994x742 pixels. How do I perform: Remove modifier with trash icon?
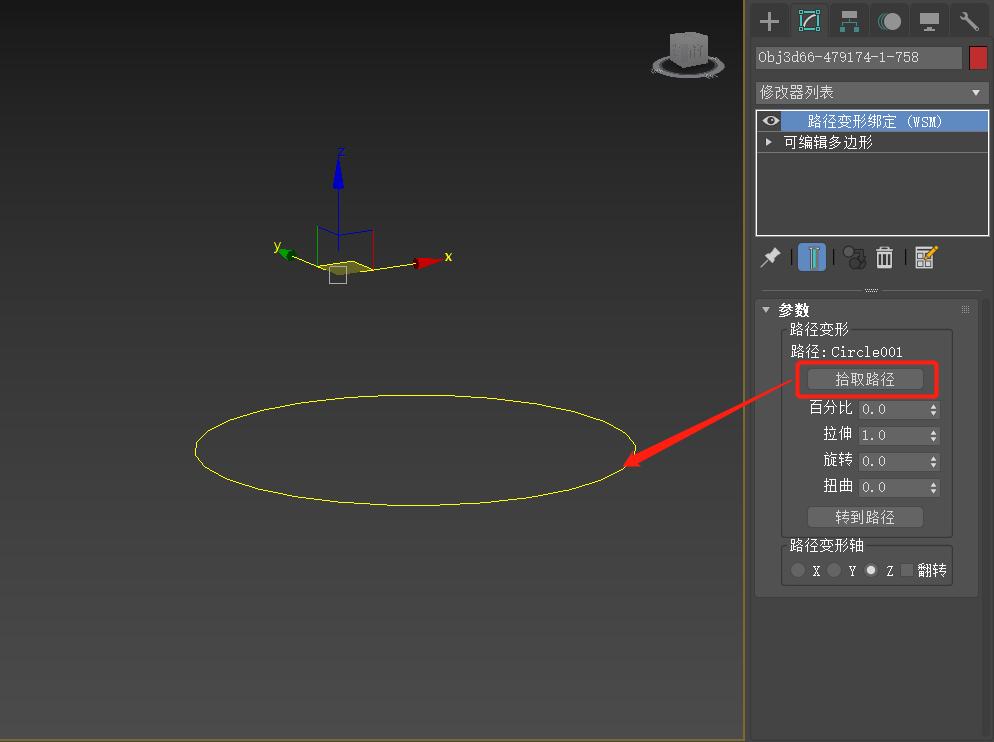[x=884, y=258]
